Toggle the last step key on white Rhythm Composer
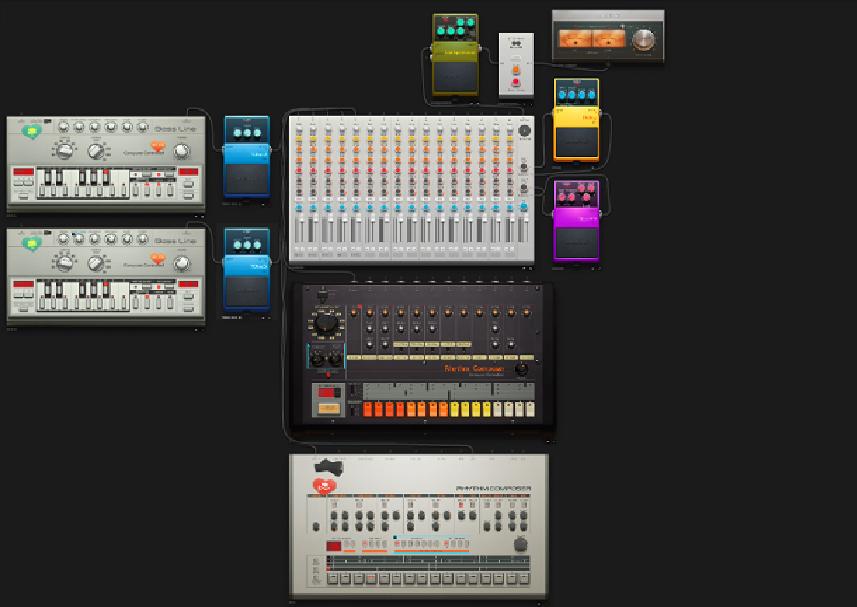The height and width of the screenshot is (607, 857). (524, 579)
